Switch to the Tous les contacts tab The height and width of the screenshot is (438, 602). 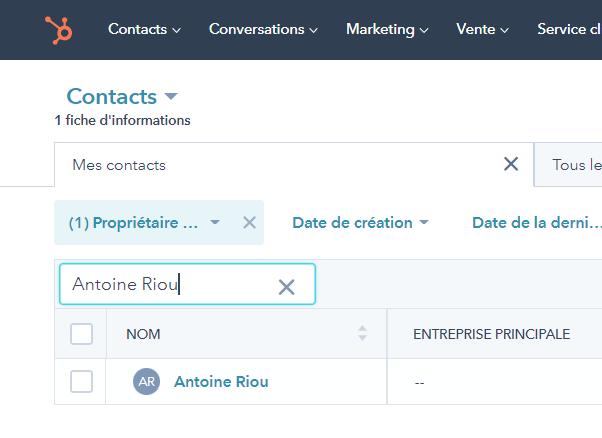pos(576,165)
